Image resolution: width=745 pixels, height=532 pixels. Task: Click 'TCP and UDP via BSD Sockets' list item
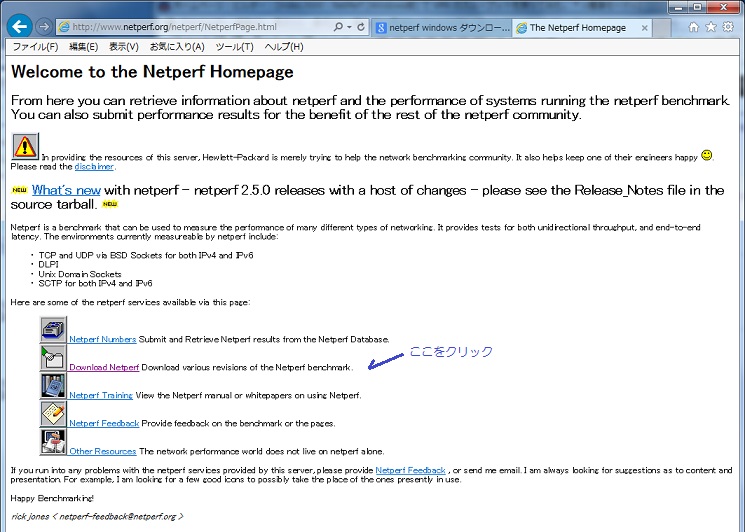tap(146, 255)
